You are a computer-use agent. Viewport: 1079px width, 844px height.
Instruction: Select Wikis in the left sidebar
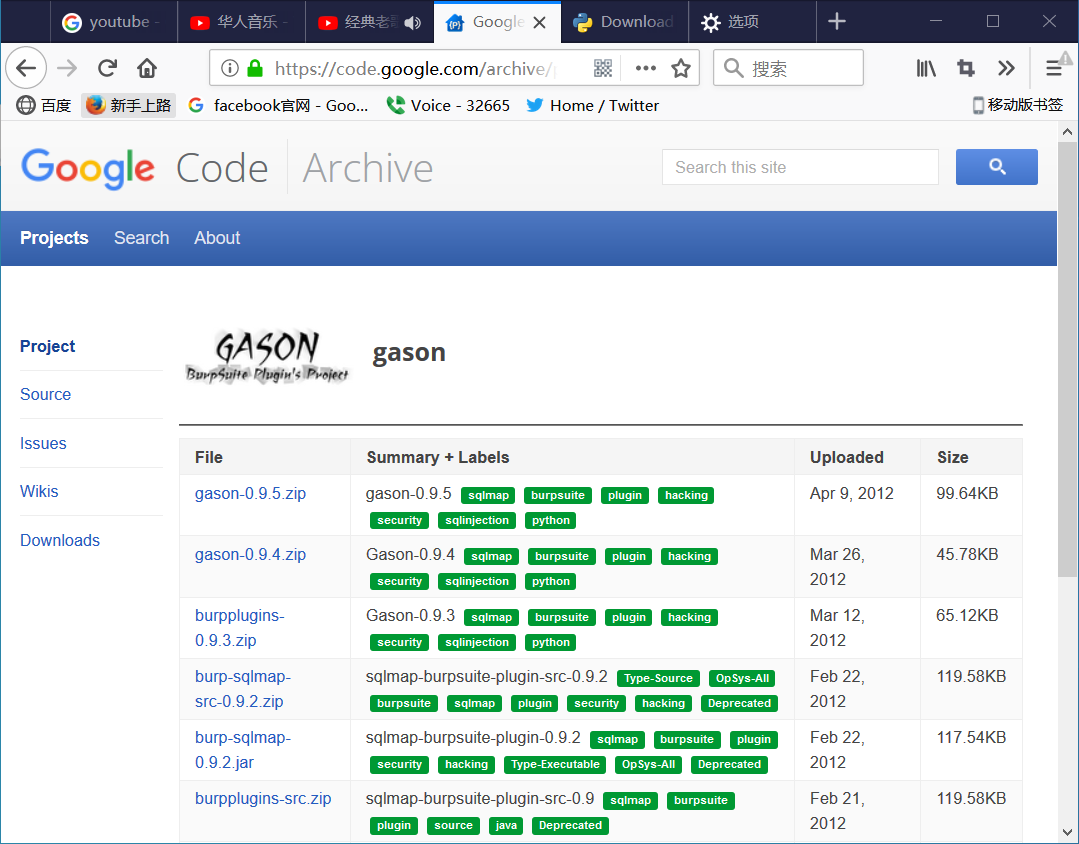[x=39, y=492]
